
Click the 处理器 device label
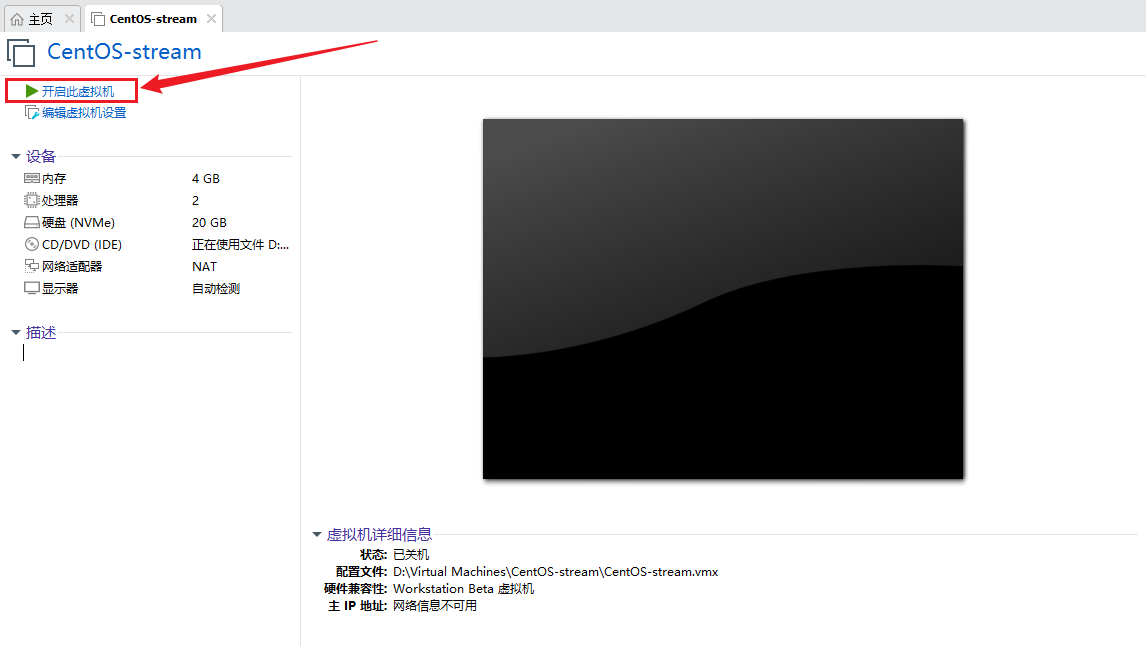(60, 200)
